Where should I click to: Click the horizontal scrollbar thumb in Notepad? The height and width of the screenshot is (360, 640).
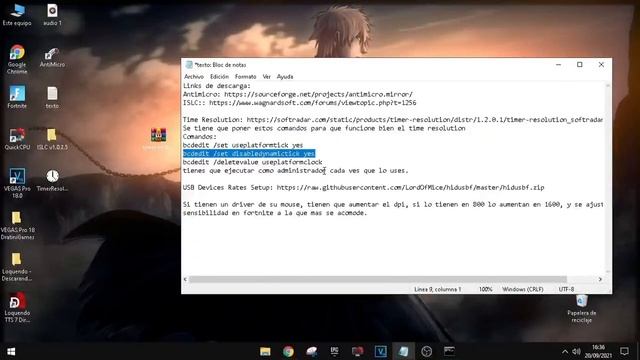coord(378,280)
